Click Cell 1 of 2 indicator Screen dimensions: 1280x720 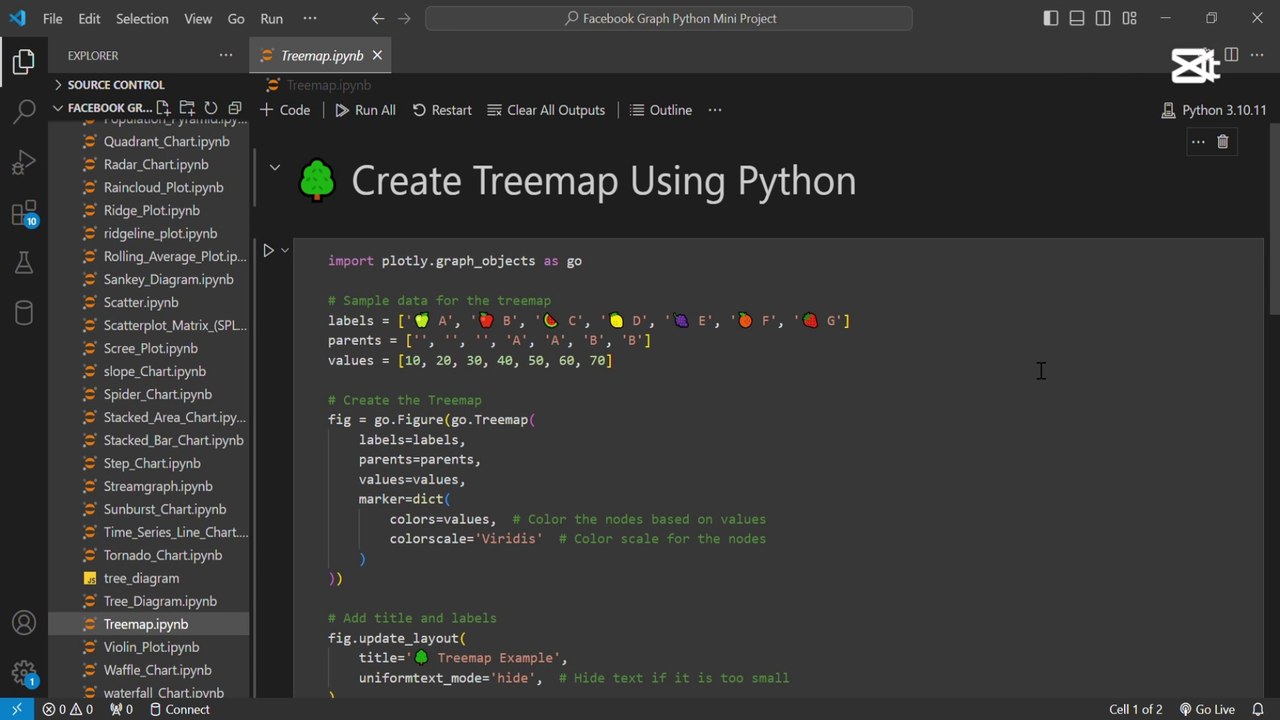(x=1136, y=709)
